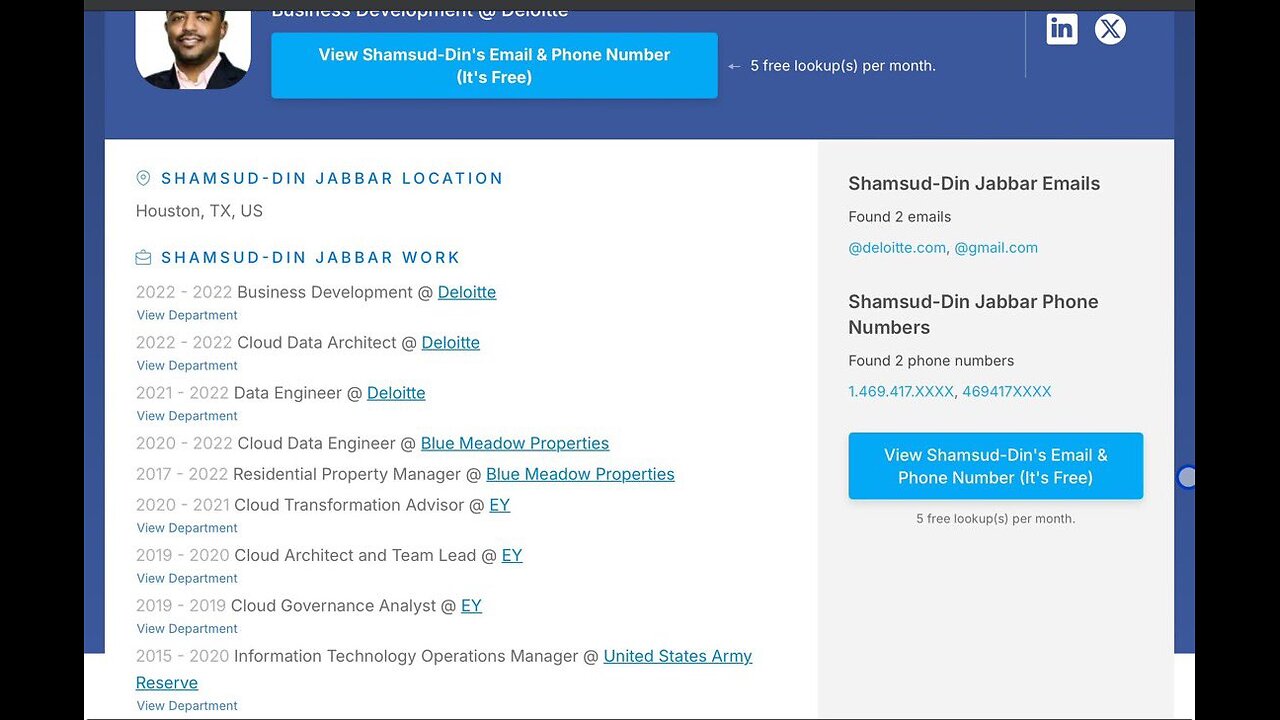Open the LinkedIn profile icon
The image size is (1280, 720).
pyautogui.click(x=1062, y=29)
